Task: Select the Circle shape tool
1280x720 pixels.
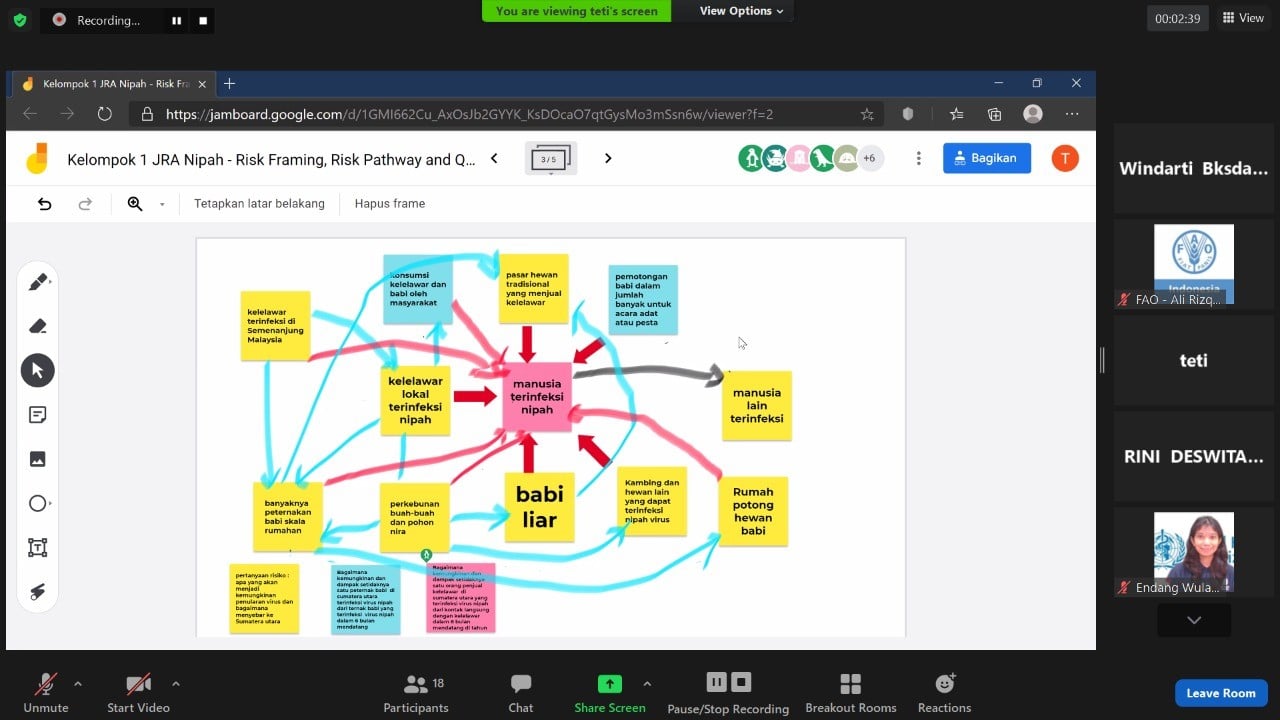Action: 38,503
